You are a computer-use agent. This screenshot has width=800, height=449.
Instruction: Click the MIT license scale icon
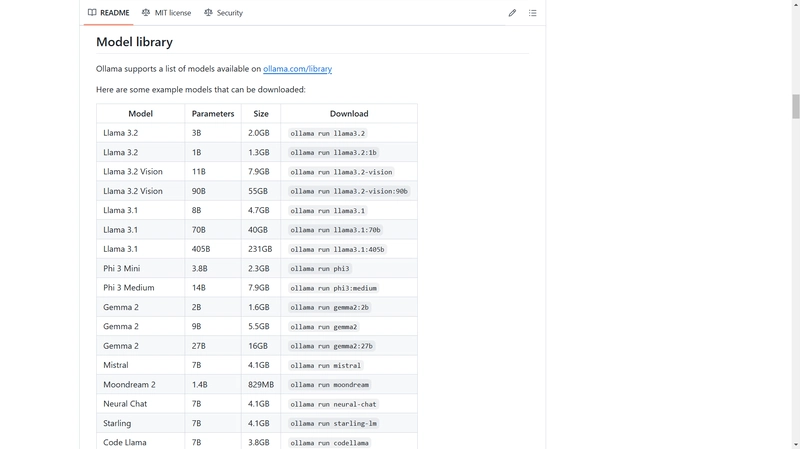tap(146, 12)
